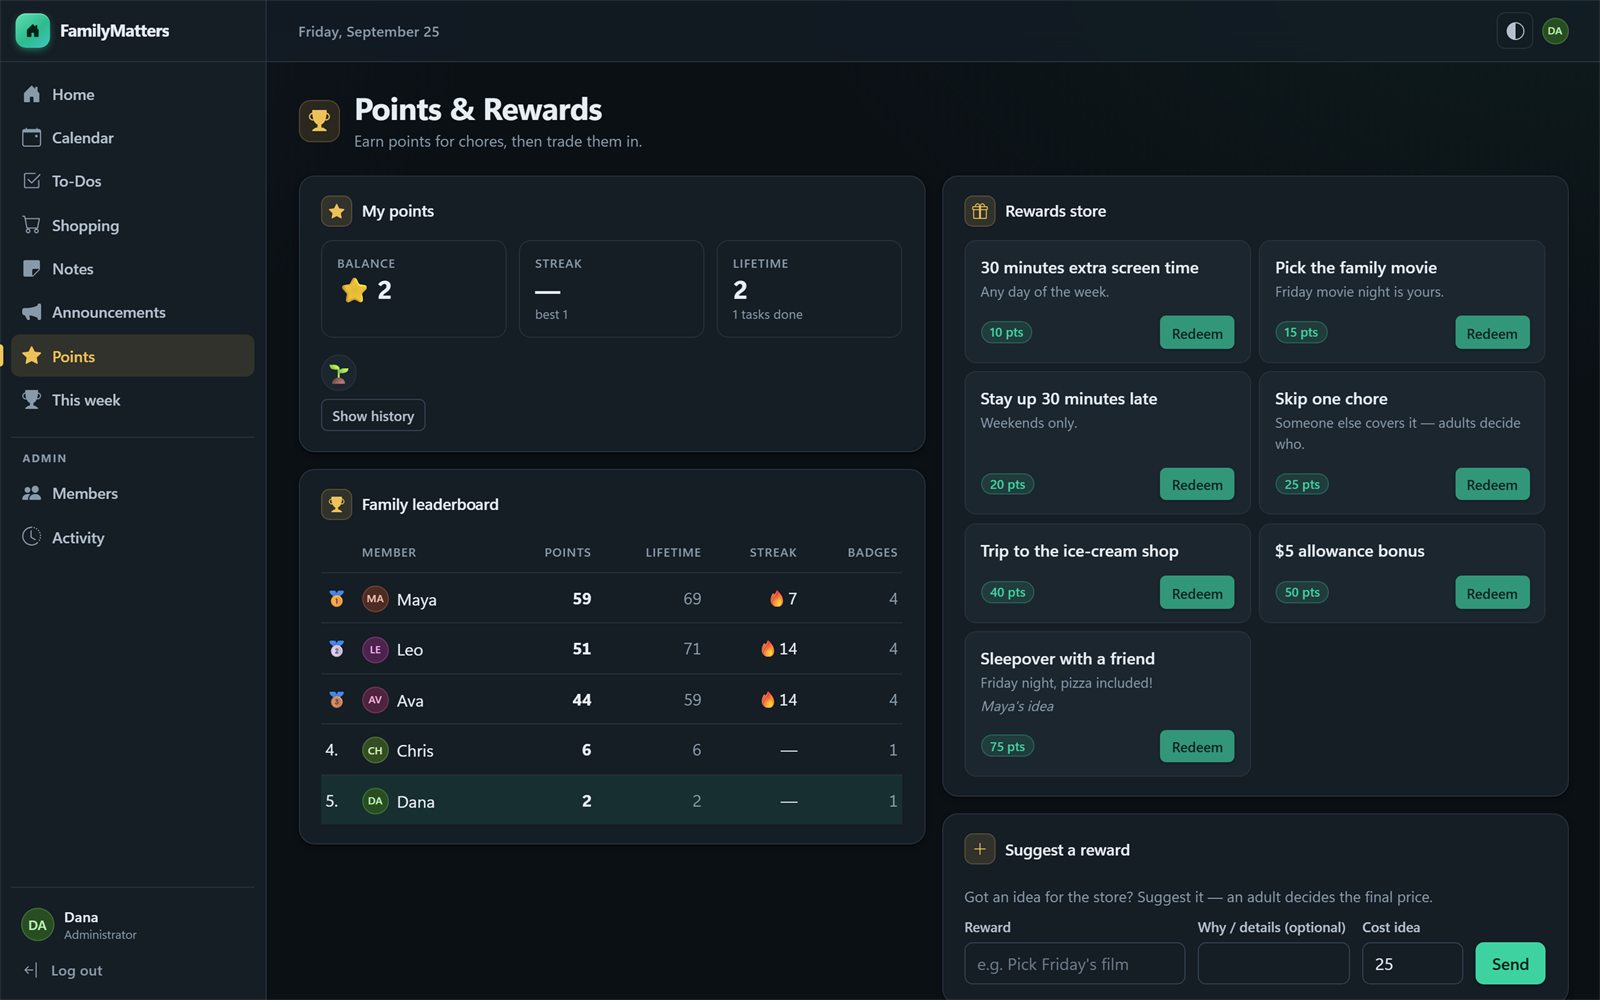Send the reward suggestion
1600x1000 pixels.
click(1510, 964)
